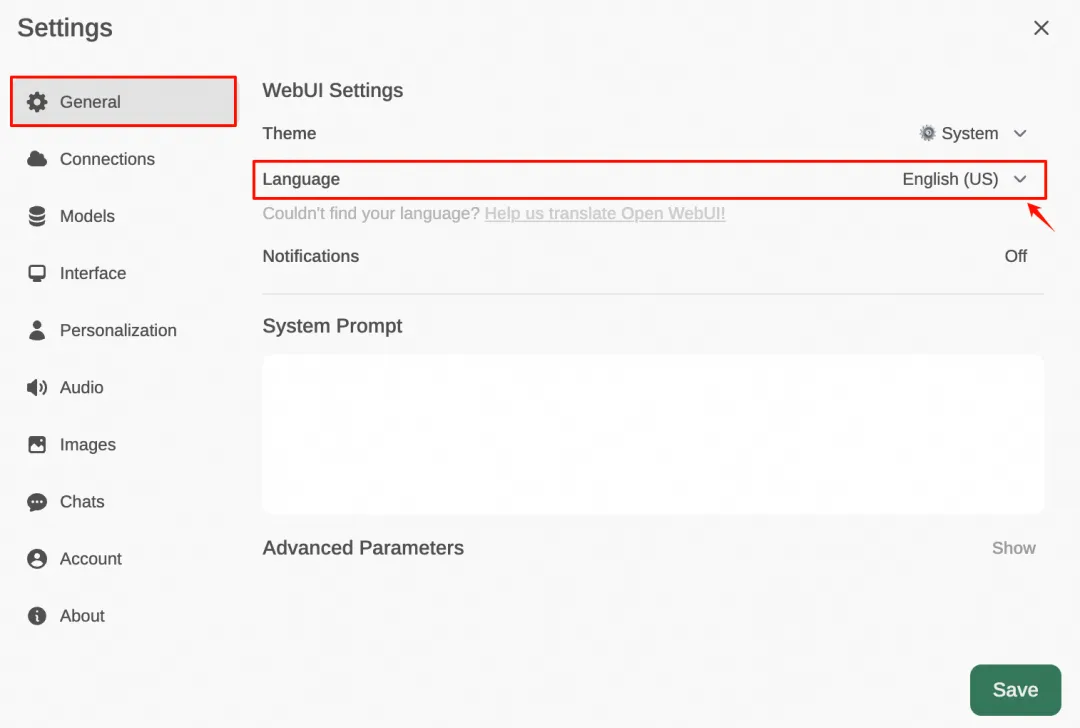Click the speaker icon for Audio

coord(37,387)
